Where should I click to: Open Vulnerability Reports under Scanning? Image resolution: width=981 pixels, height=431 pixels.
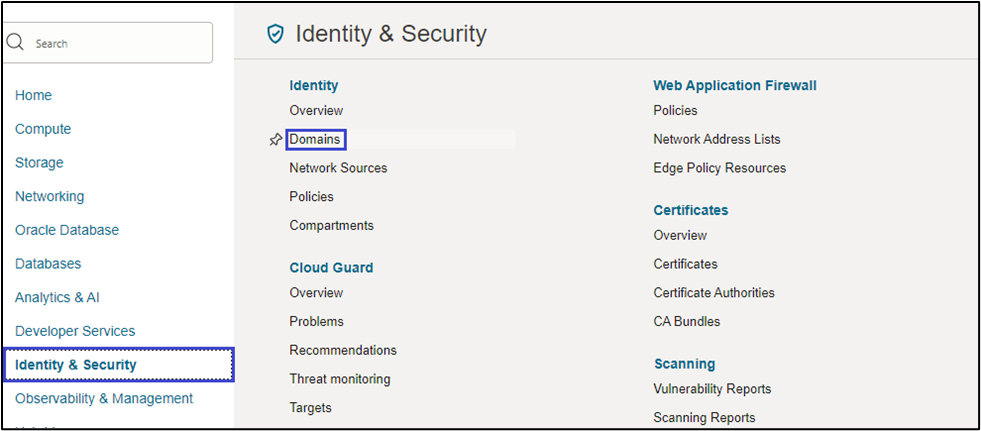pos(712,389)
